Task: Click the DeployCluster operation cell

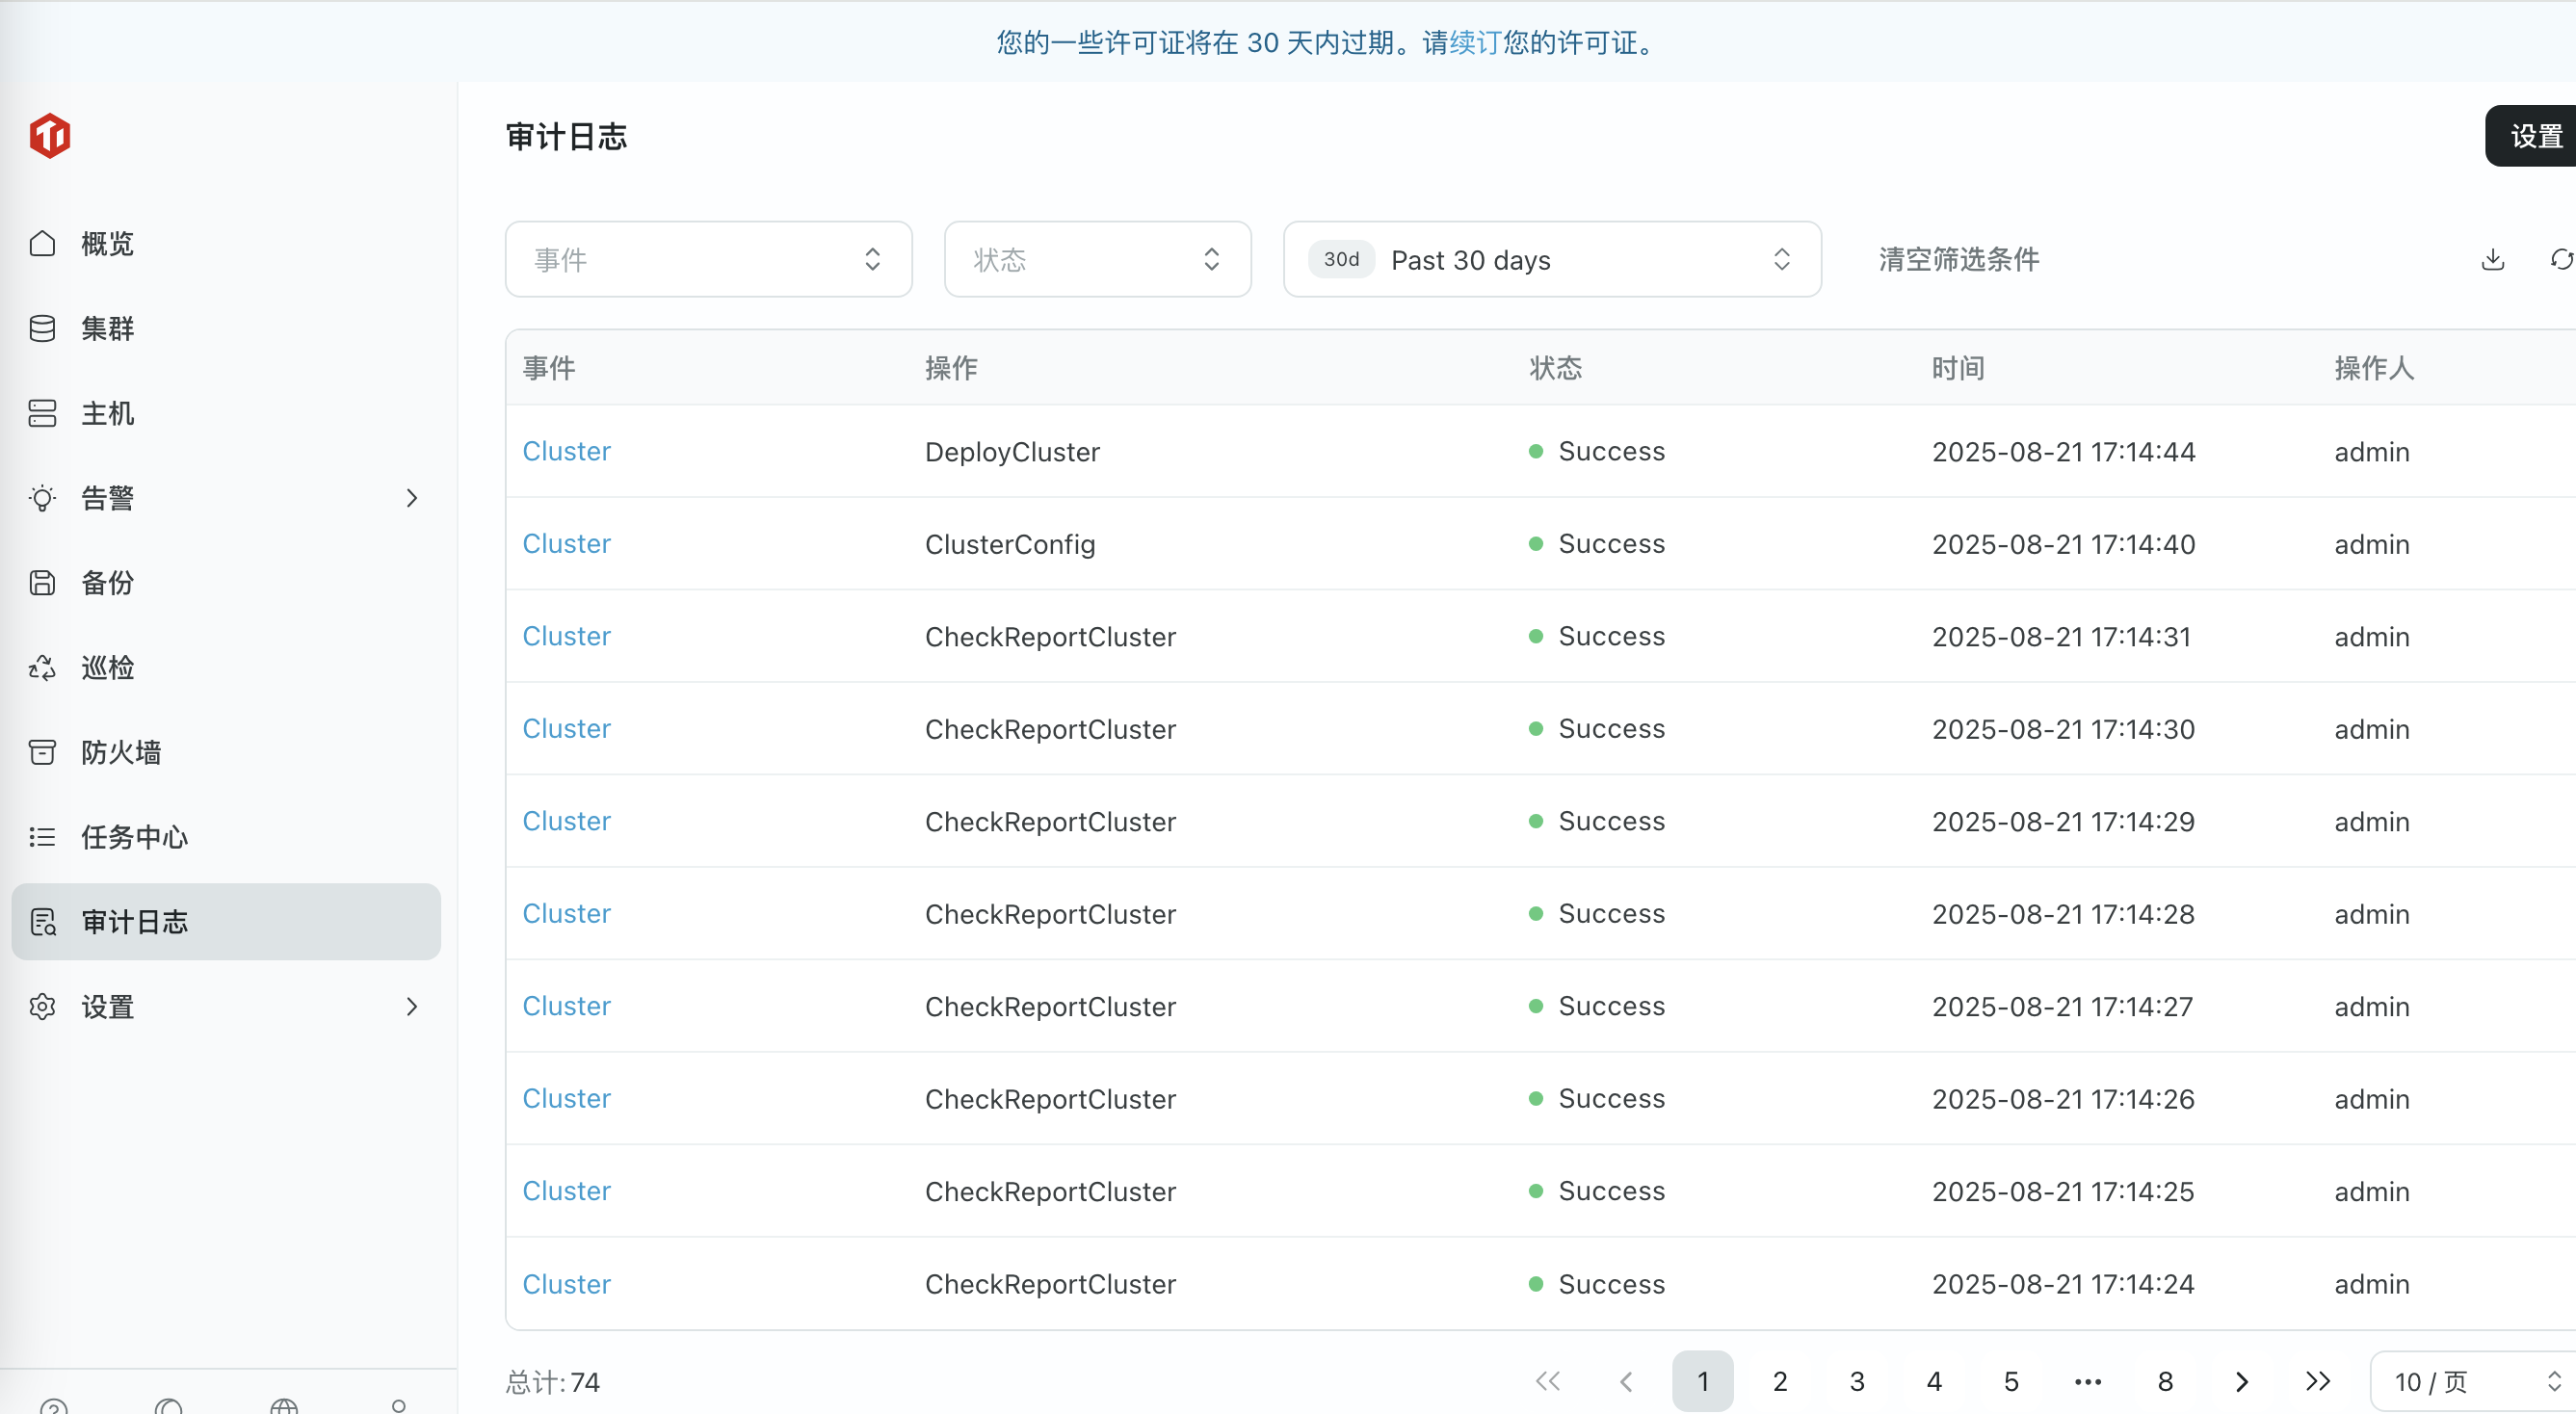Action: 1012,452
